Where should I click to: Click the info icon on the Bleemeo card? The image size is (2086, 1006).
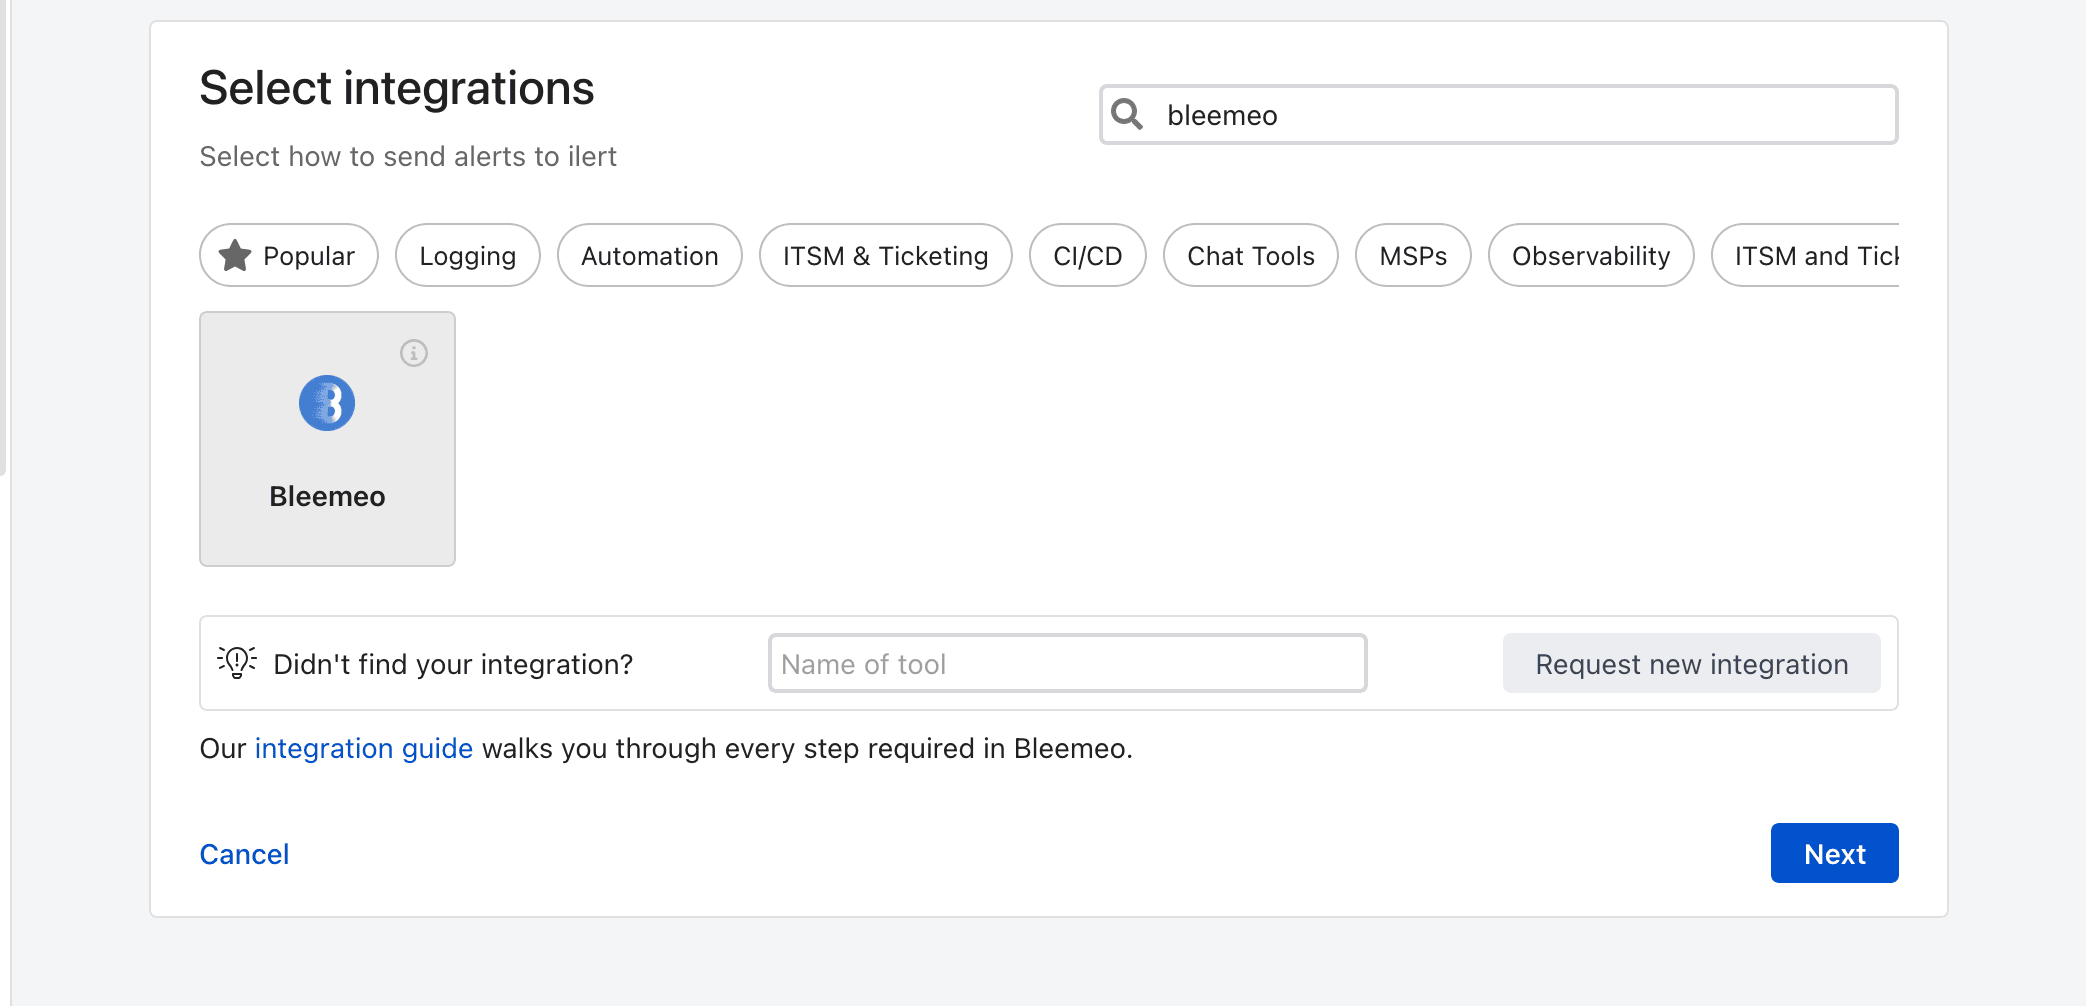[414, 353]
